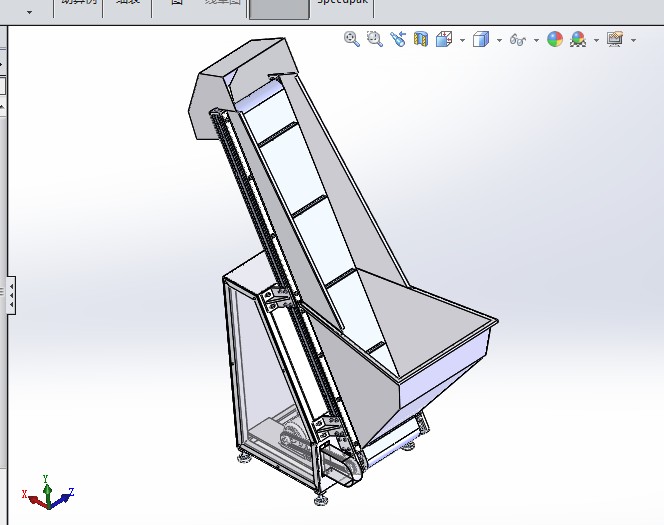
Task: Click the Hide/Show Items glasses icon
Action: pos(518,40)
